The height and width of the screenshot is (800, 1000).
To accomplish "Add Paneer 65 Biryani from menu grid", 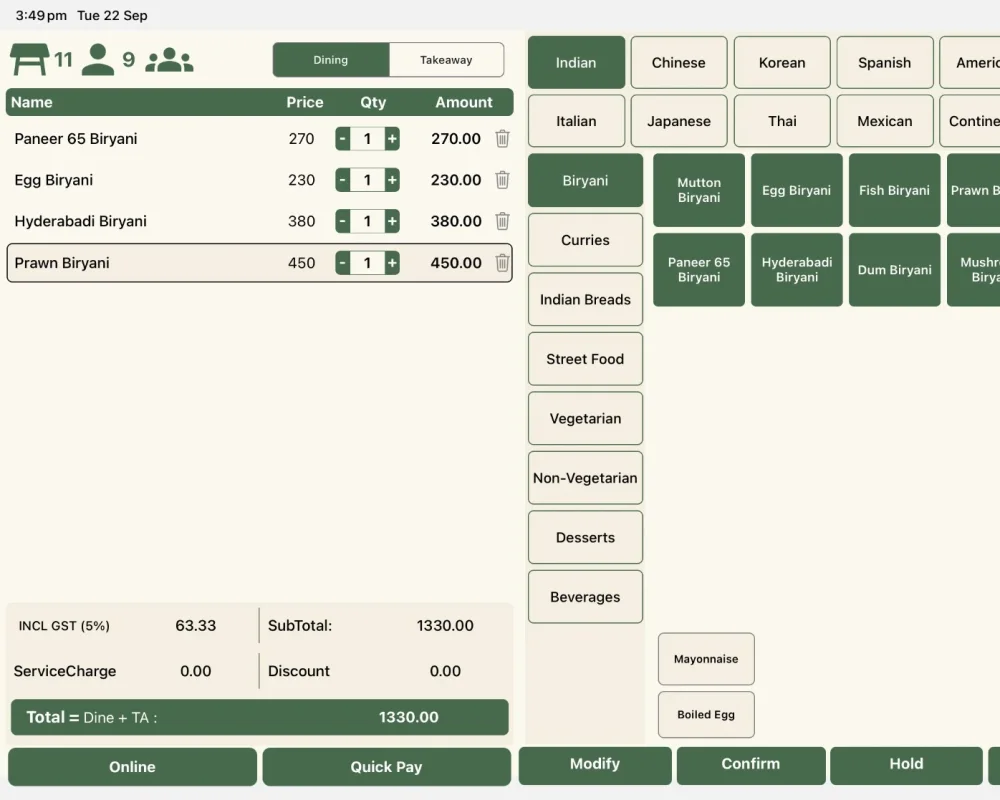I will pyautogui.click(x=699, y=270).
